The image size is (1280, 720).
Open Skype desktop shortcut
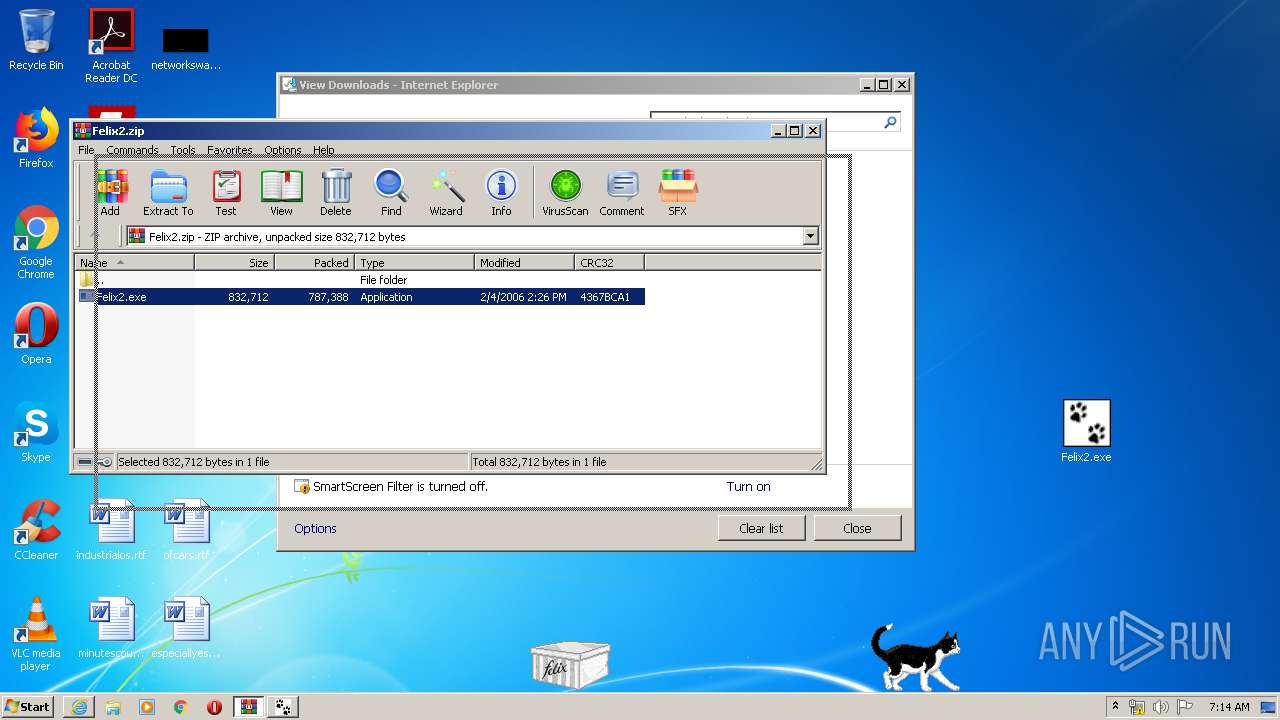(x=36, y=432)
